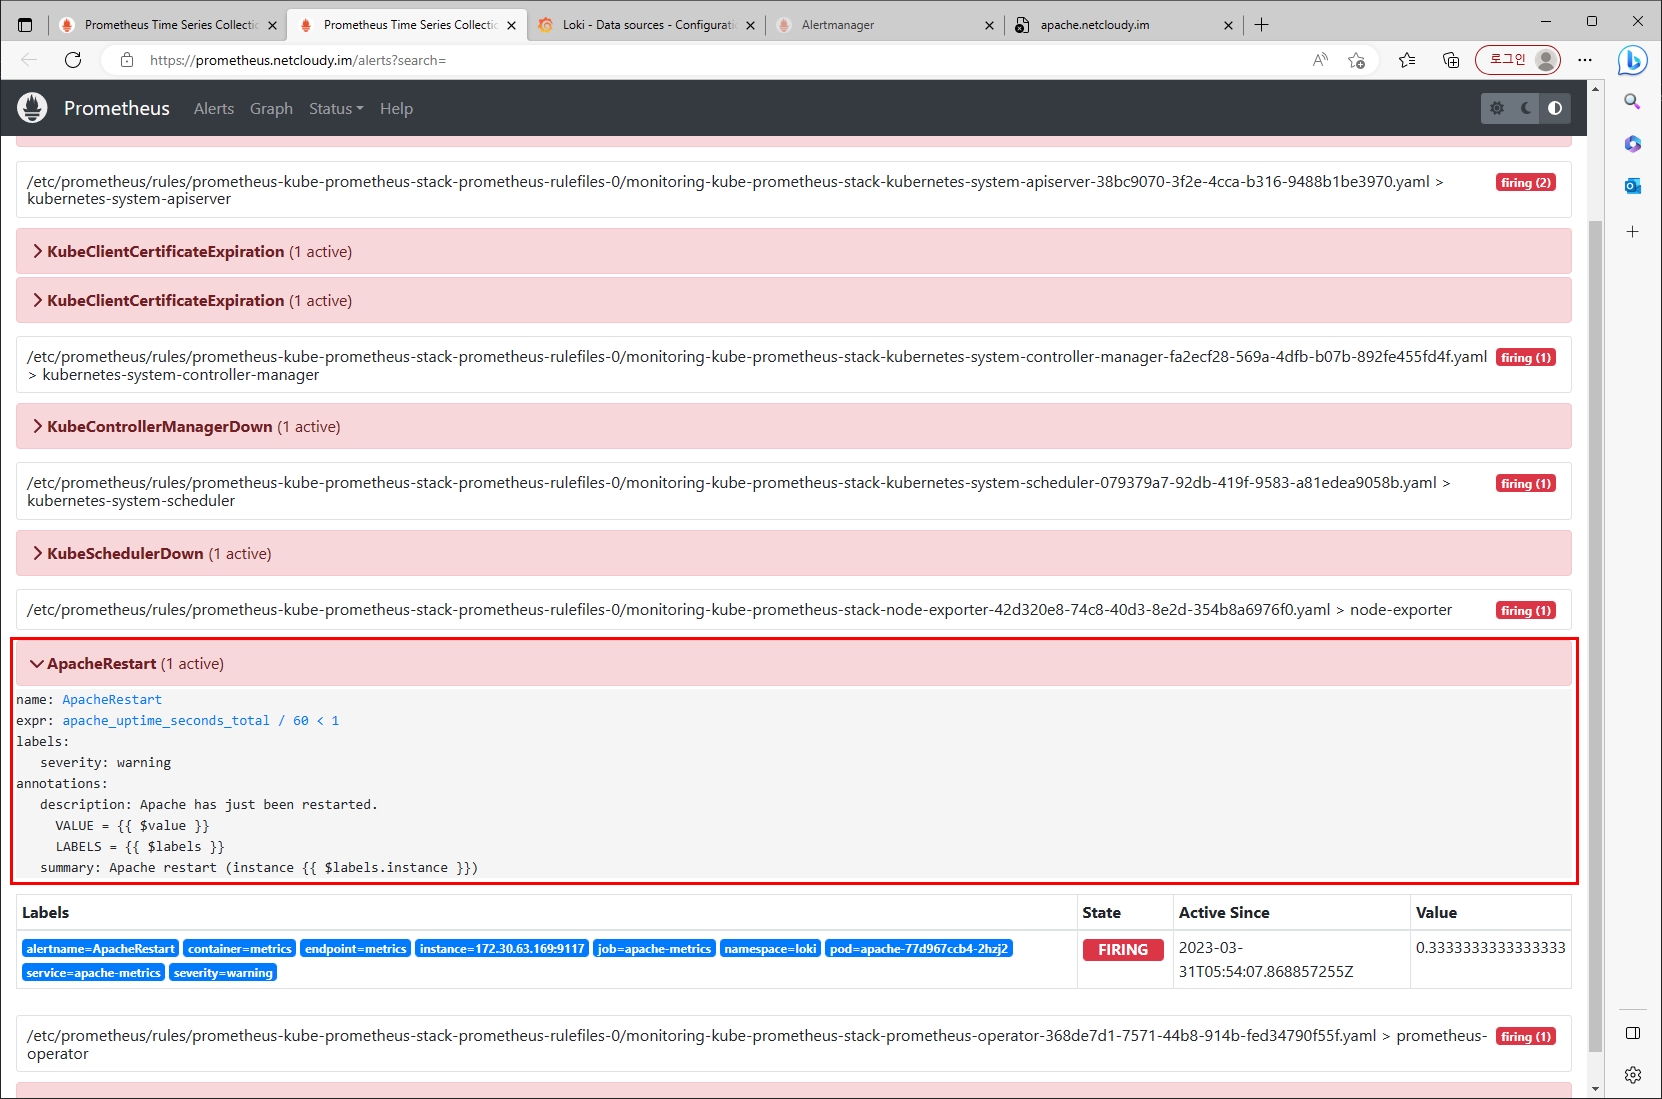Open the Graph nav item
The width and height of the screenshot is (1662, 1099).
271,108
